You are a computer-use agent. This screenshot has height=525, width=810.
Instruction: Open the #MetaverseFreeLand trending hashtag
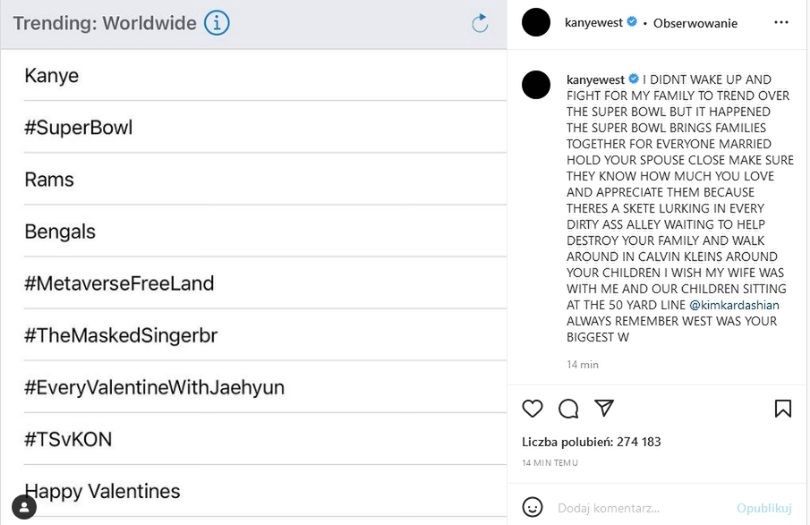pyautogui.click(x=119, y=284)
